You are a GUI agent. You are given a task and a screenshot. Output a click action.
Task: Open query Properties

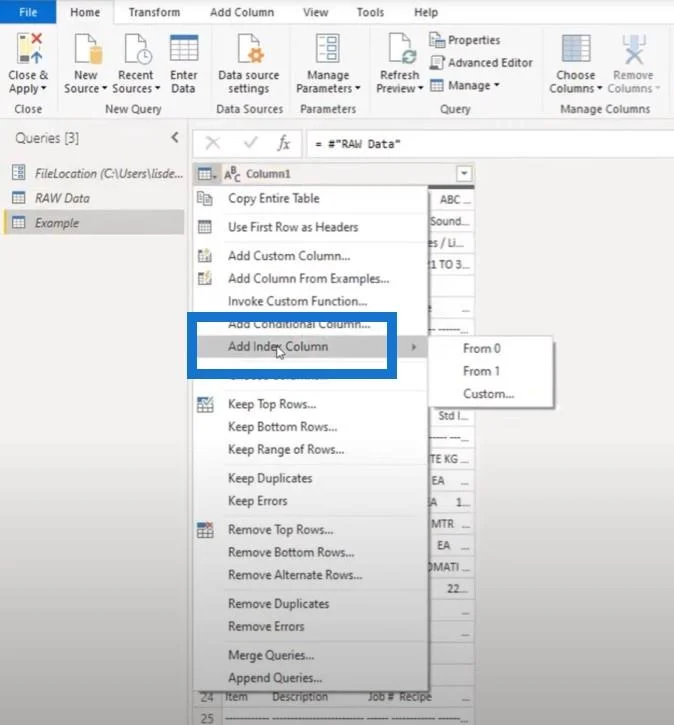(465, 40)
